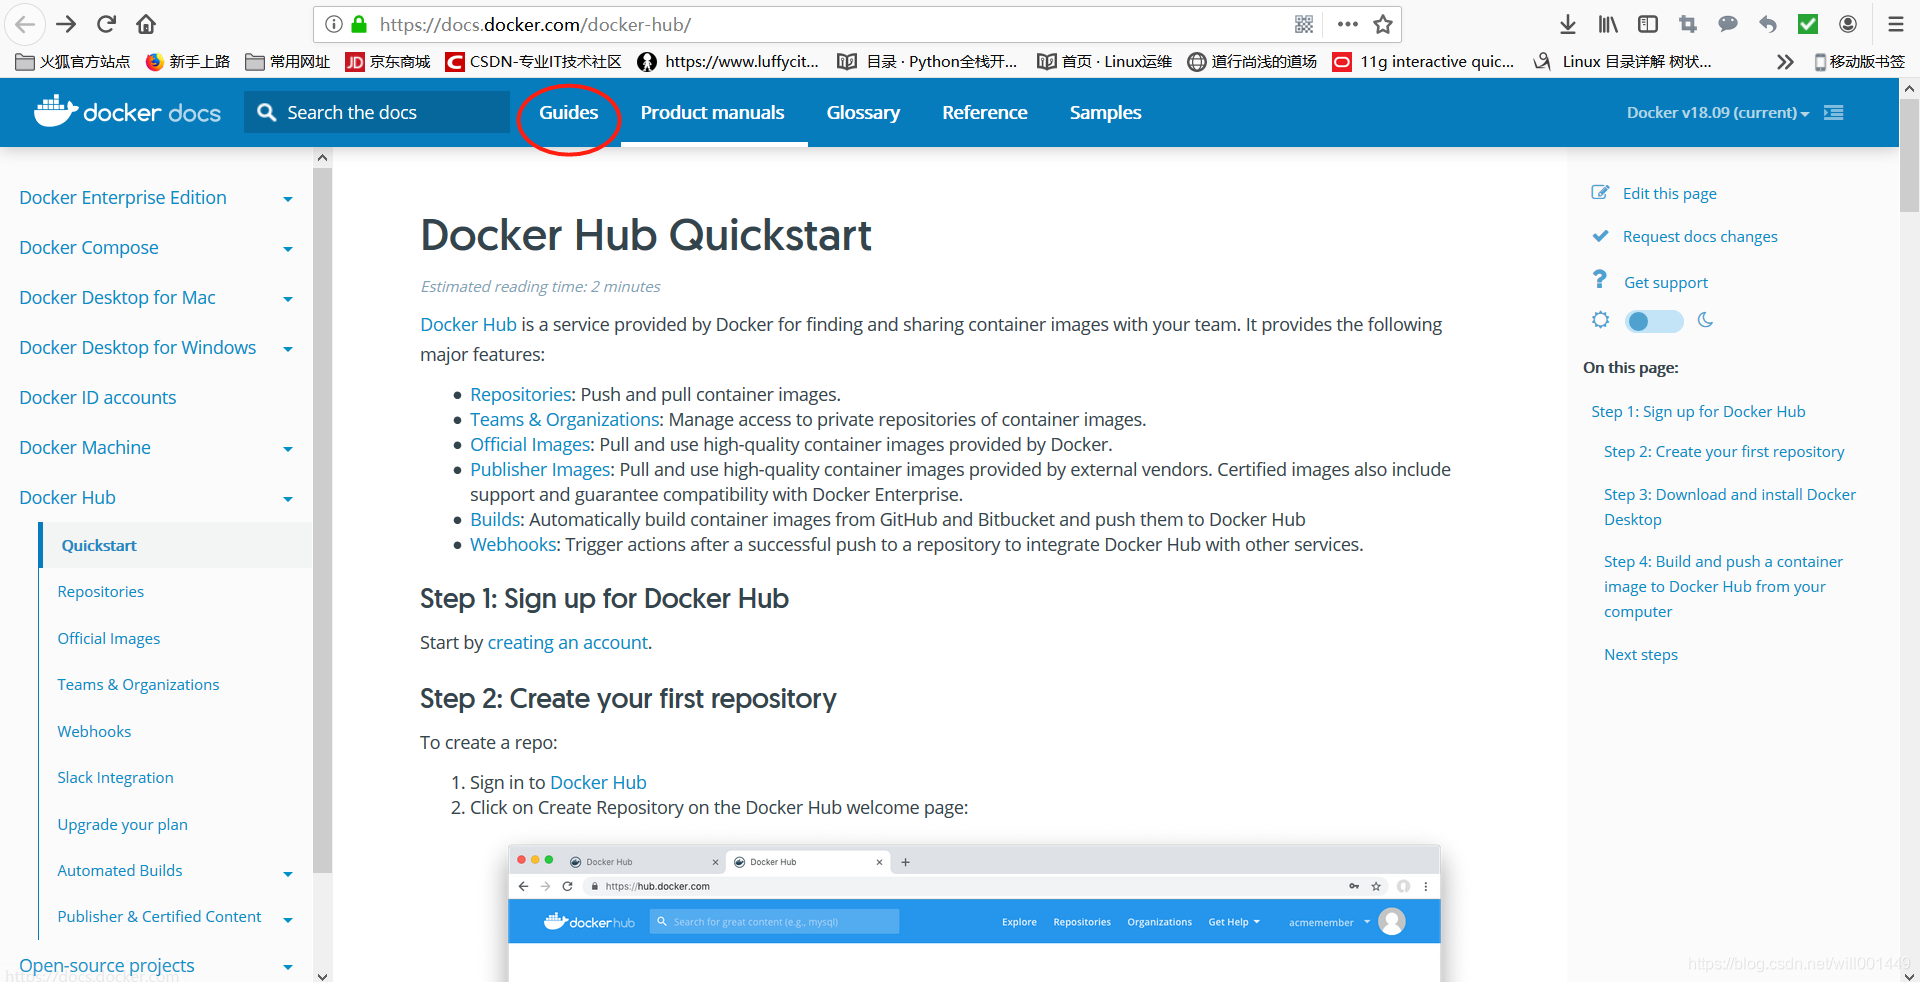Image resolution: width=1920 pixels, height=982 pixels.
Task: Click the sidebar scrollbar down arrow
Action: pyautogui.click(x=322, y=975)
